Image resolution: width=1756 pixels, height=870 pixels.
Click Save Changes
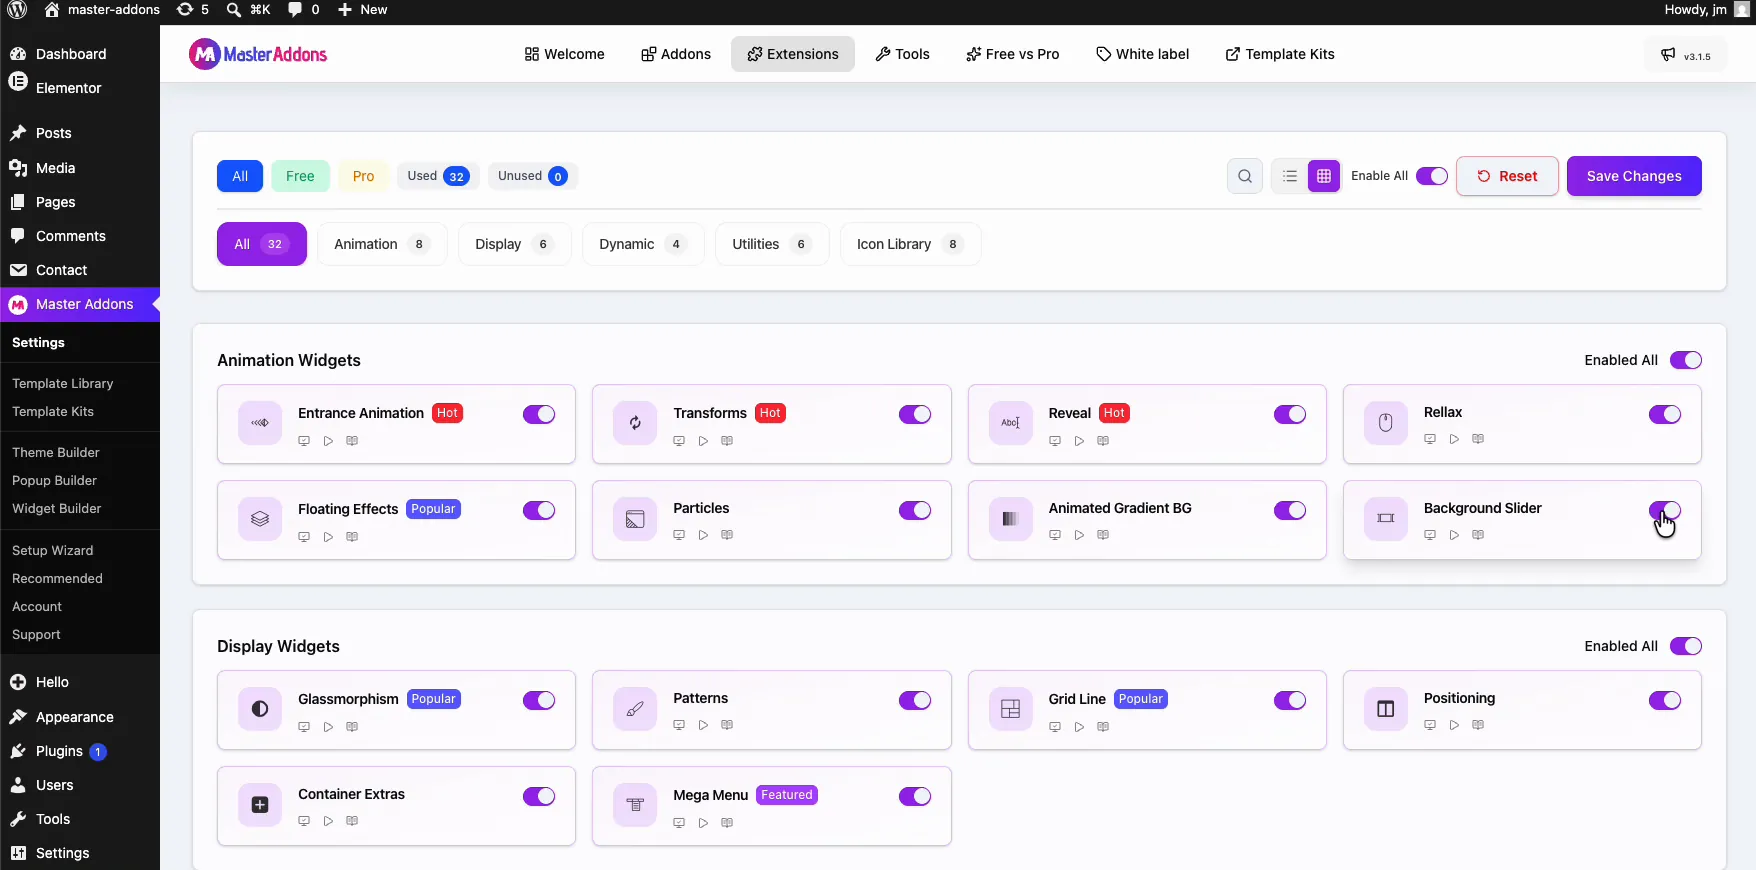(1634, 176)
